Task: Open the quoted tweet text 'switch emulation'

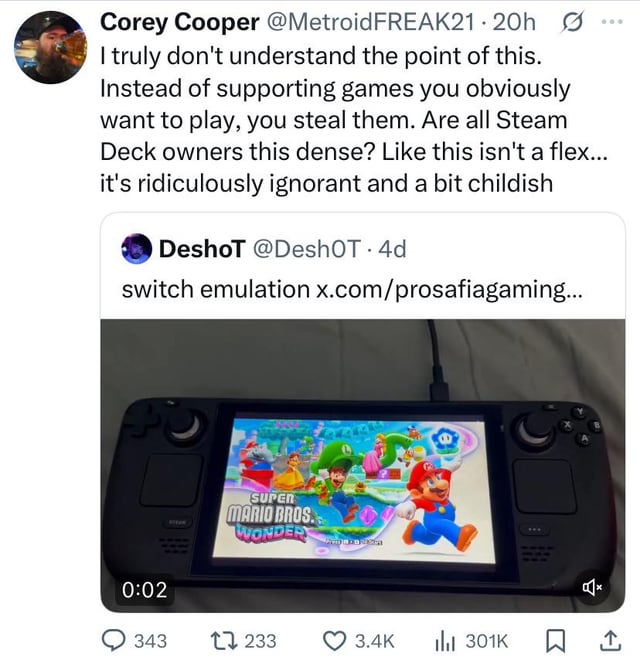Action: (215, 290)
